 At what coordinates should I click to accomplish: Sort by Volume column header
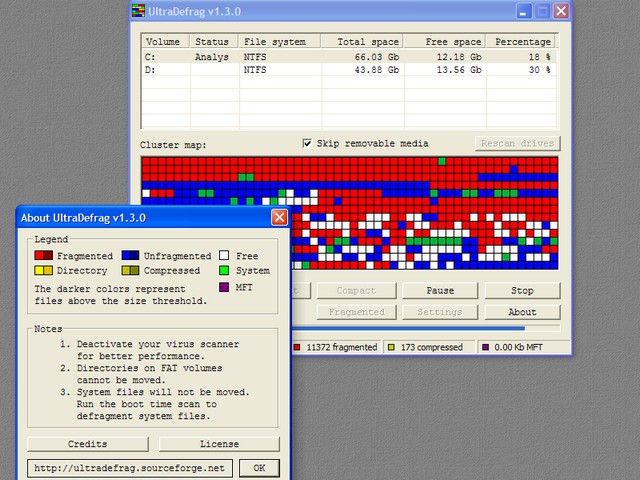[x=165, y=42]
